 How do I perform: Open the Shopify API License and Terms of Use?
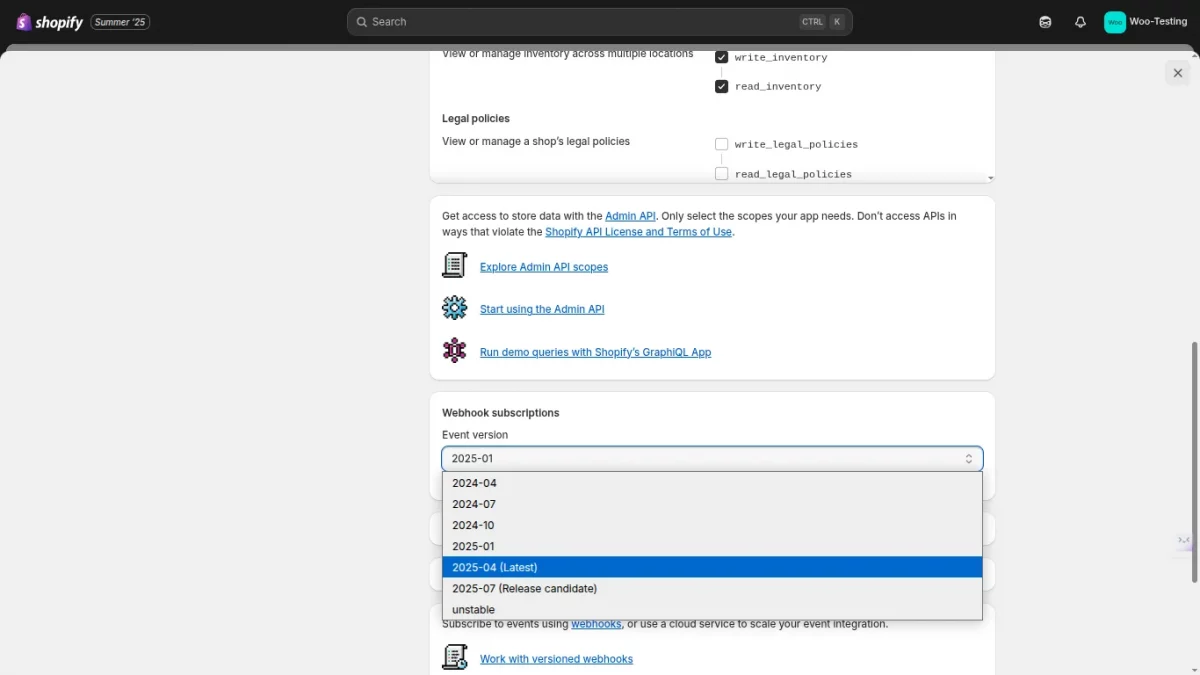click(x=638, y=231)
